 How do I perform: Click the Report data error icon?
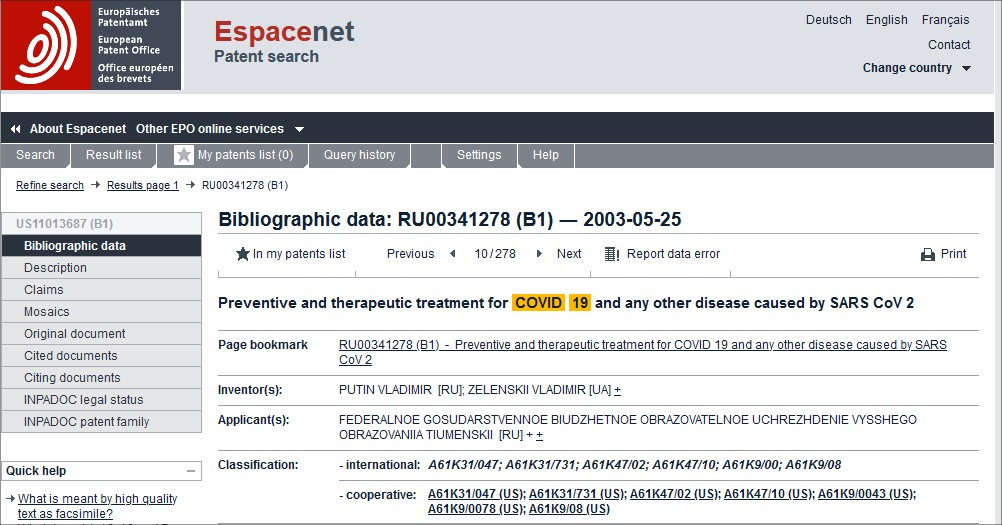pos(612,254)
